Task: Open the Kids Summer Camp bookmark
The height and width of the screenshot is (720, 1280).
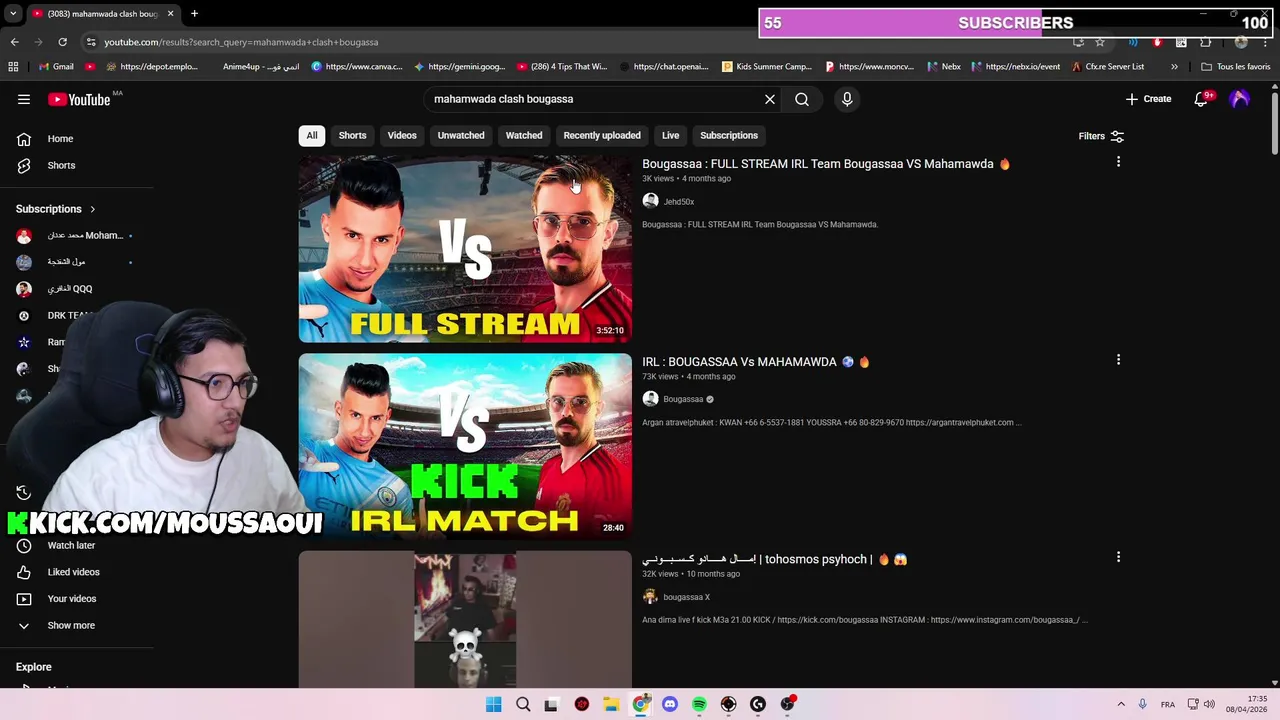Action: (x=767, y=67)
